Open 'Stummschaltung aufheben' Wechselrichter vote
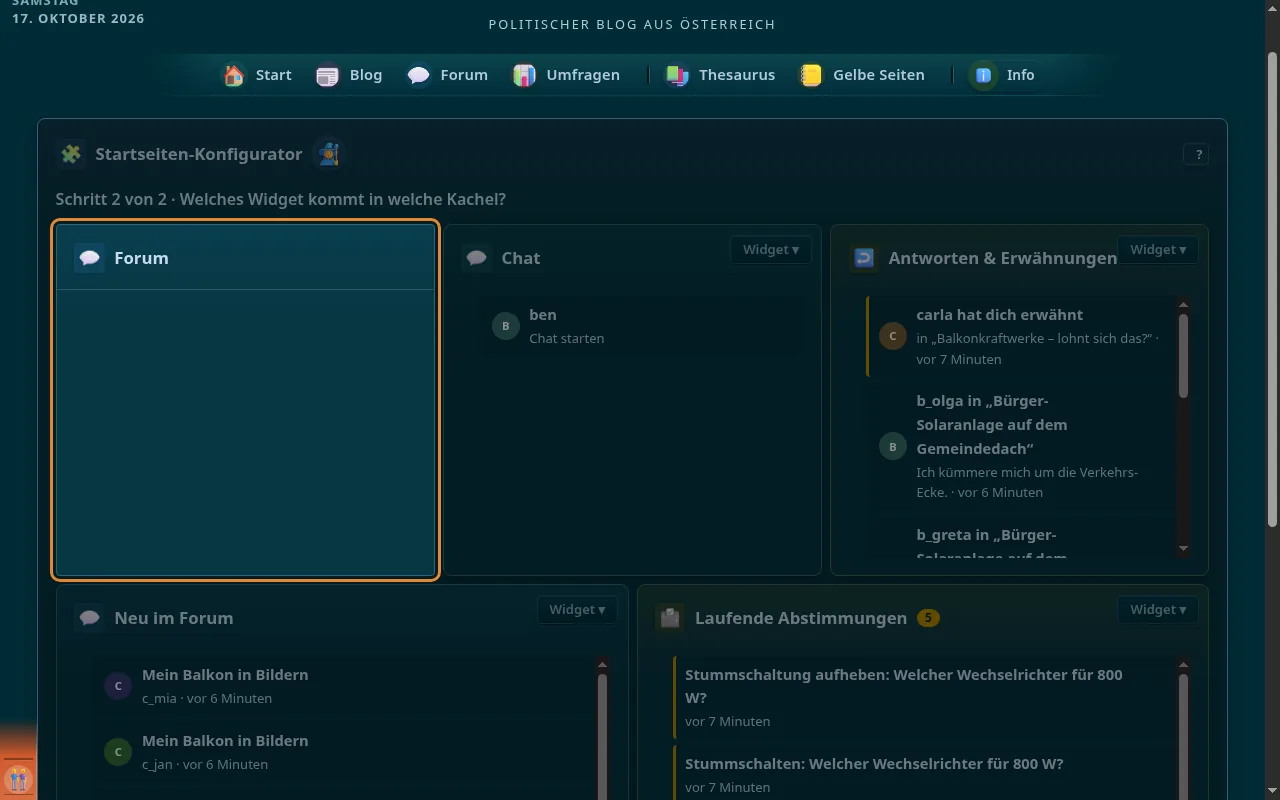Screen dimensions: 1280x800 click(923, 697)
